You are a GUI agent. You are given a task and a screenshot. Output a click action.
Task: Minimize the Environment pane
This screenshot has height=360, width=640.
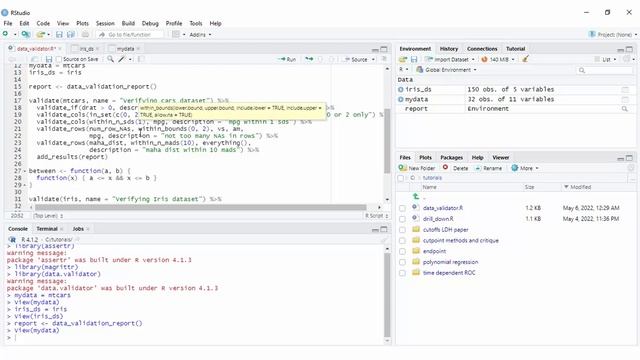click(x=620, y=49)
